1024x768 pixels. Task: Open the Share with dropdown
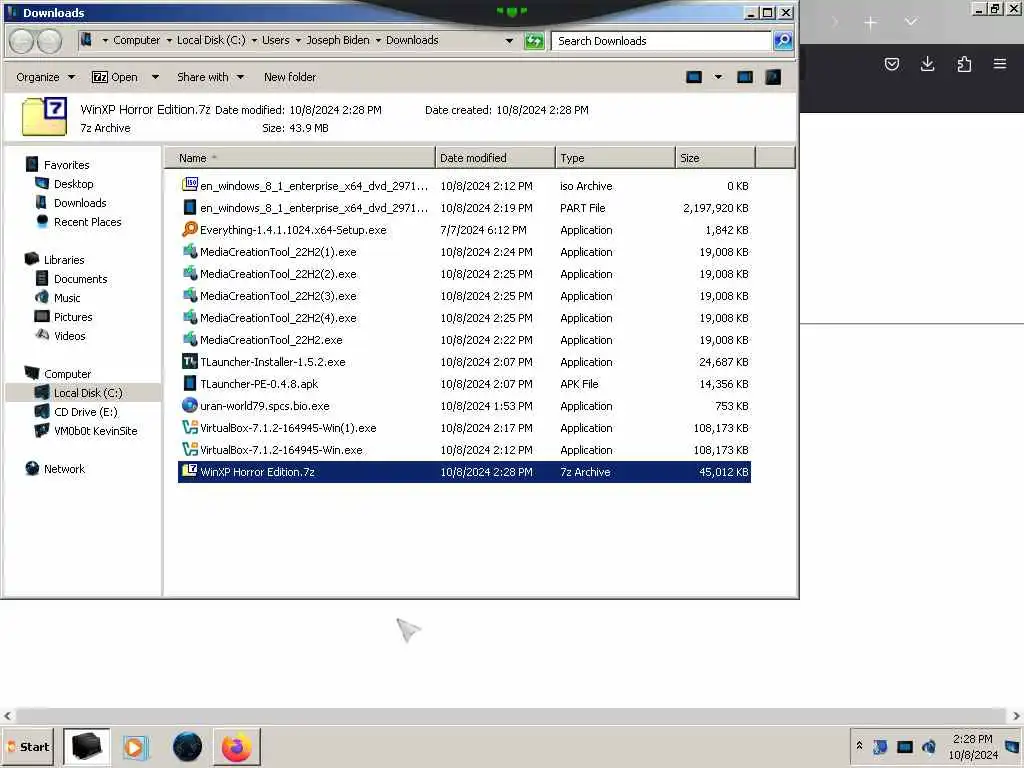[x=210, y=77]
